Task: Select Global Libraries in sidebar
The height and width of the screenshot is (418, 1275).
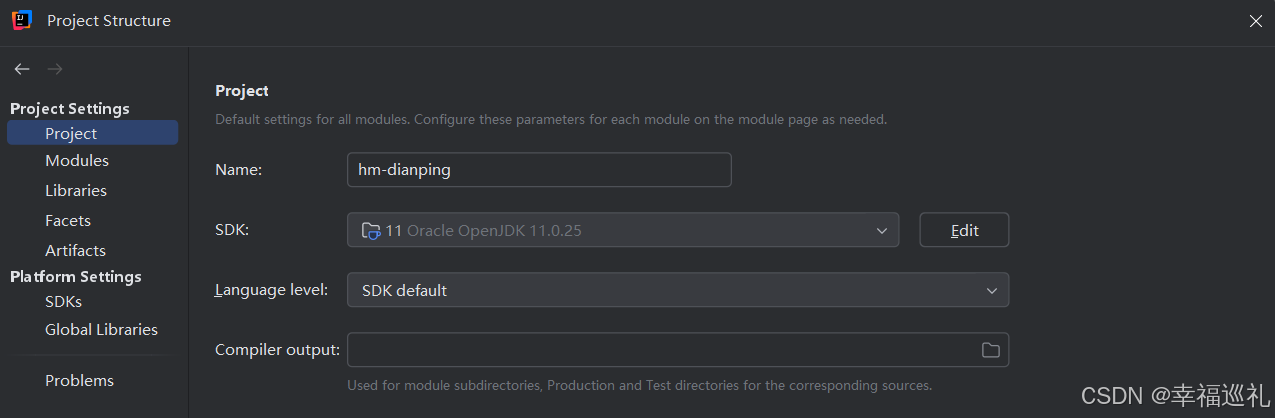Action: point(101,329)
